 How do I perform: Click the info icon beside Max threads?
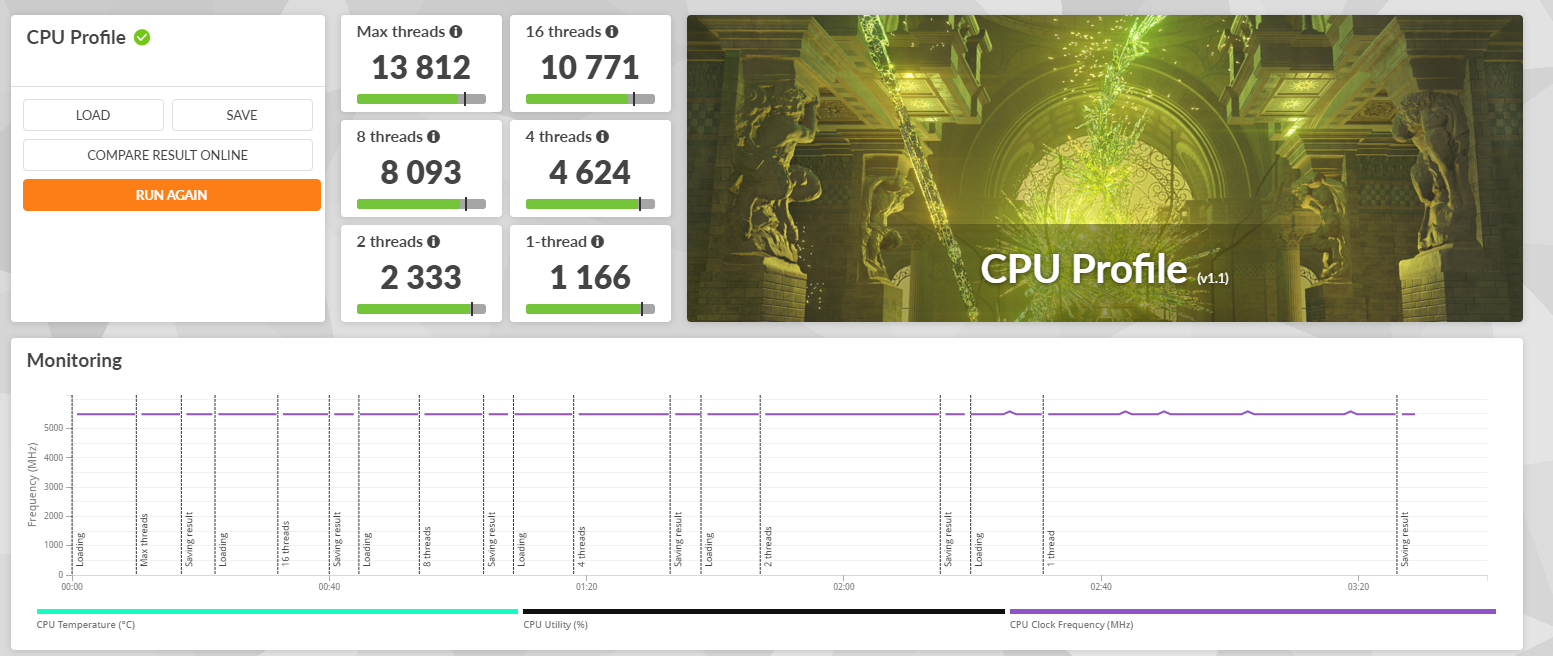click(456, 32)
